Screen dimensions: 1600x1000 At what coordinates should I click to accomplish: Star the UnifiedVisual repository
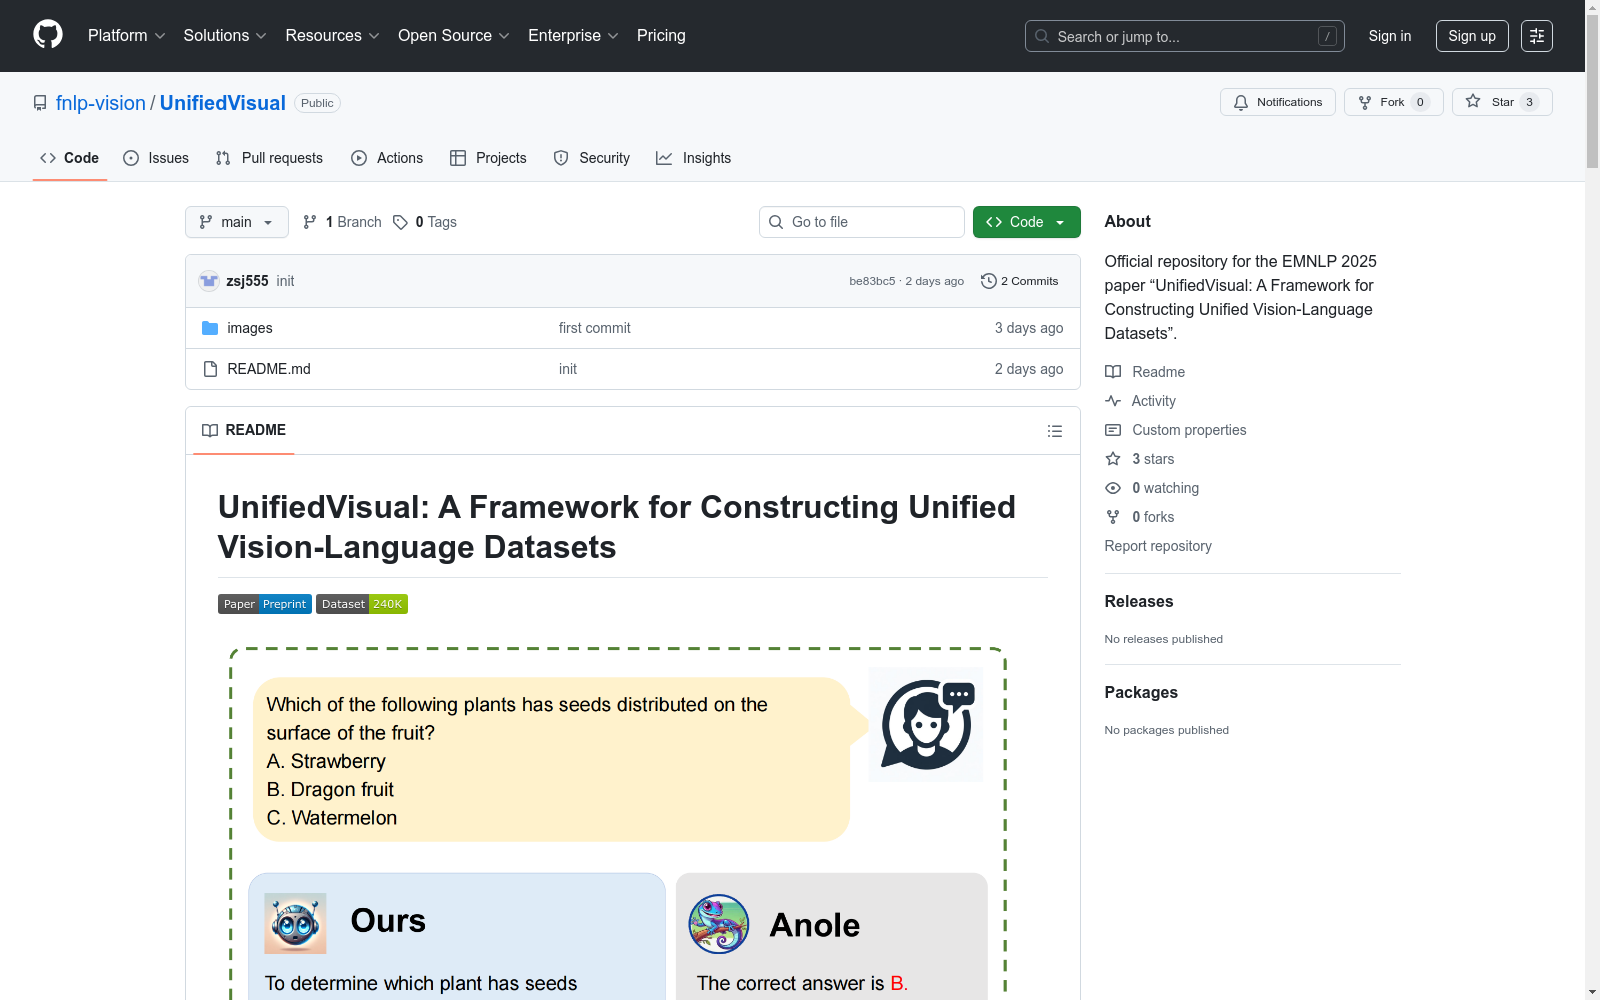click(x=1502, y=102)
